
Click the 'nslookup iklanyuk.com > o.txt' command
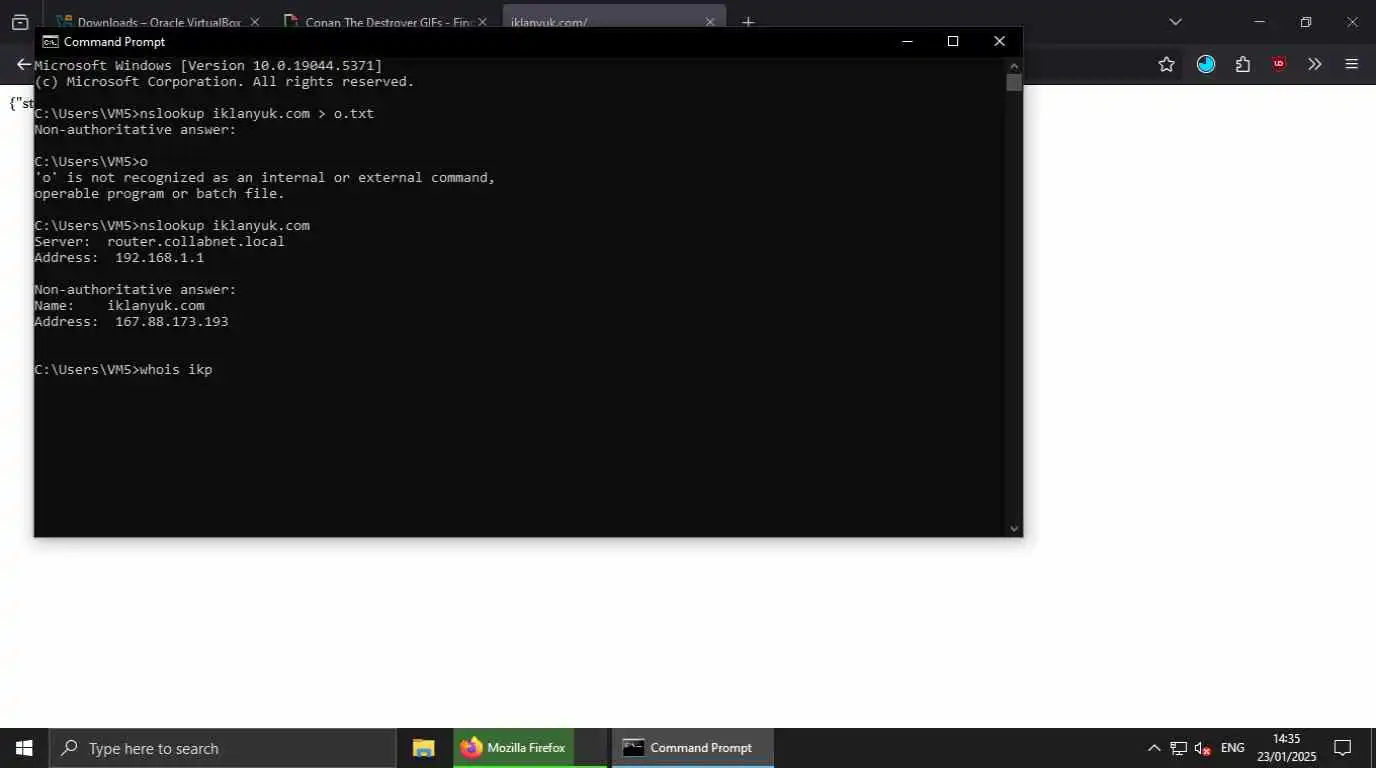[257, 114]
